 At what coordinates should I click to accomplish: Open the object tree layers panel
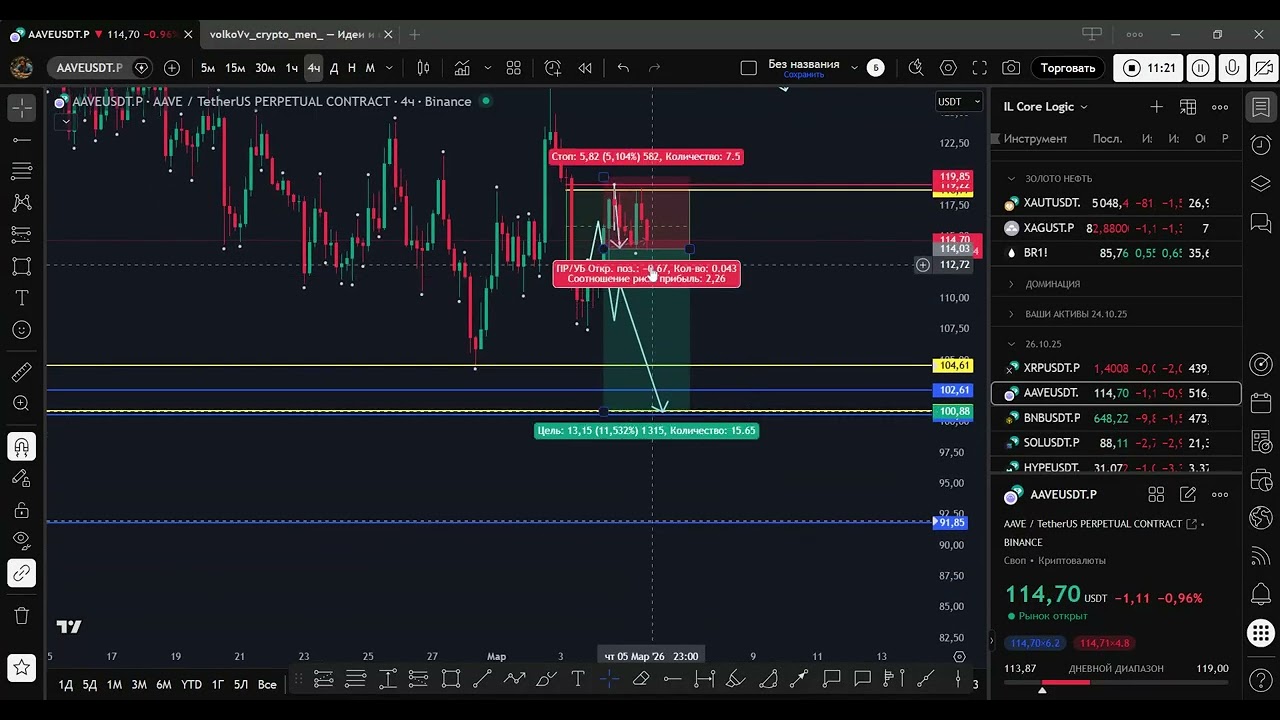click(x=1261, y=184)
